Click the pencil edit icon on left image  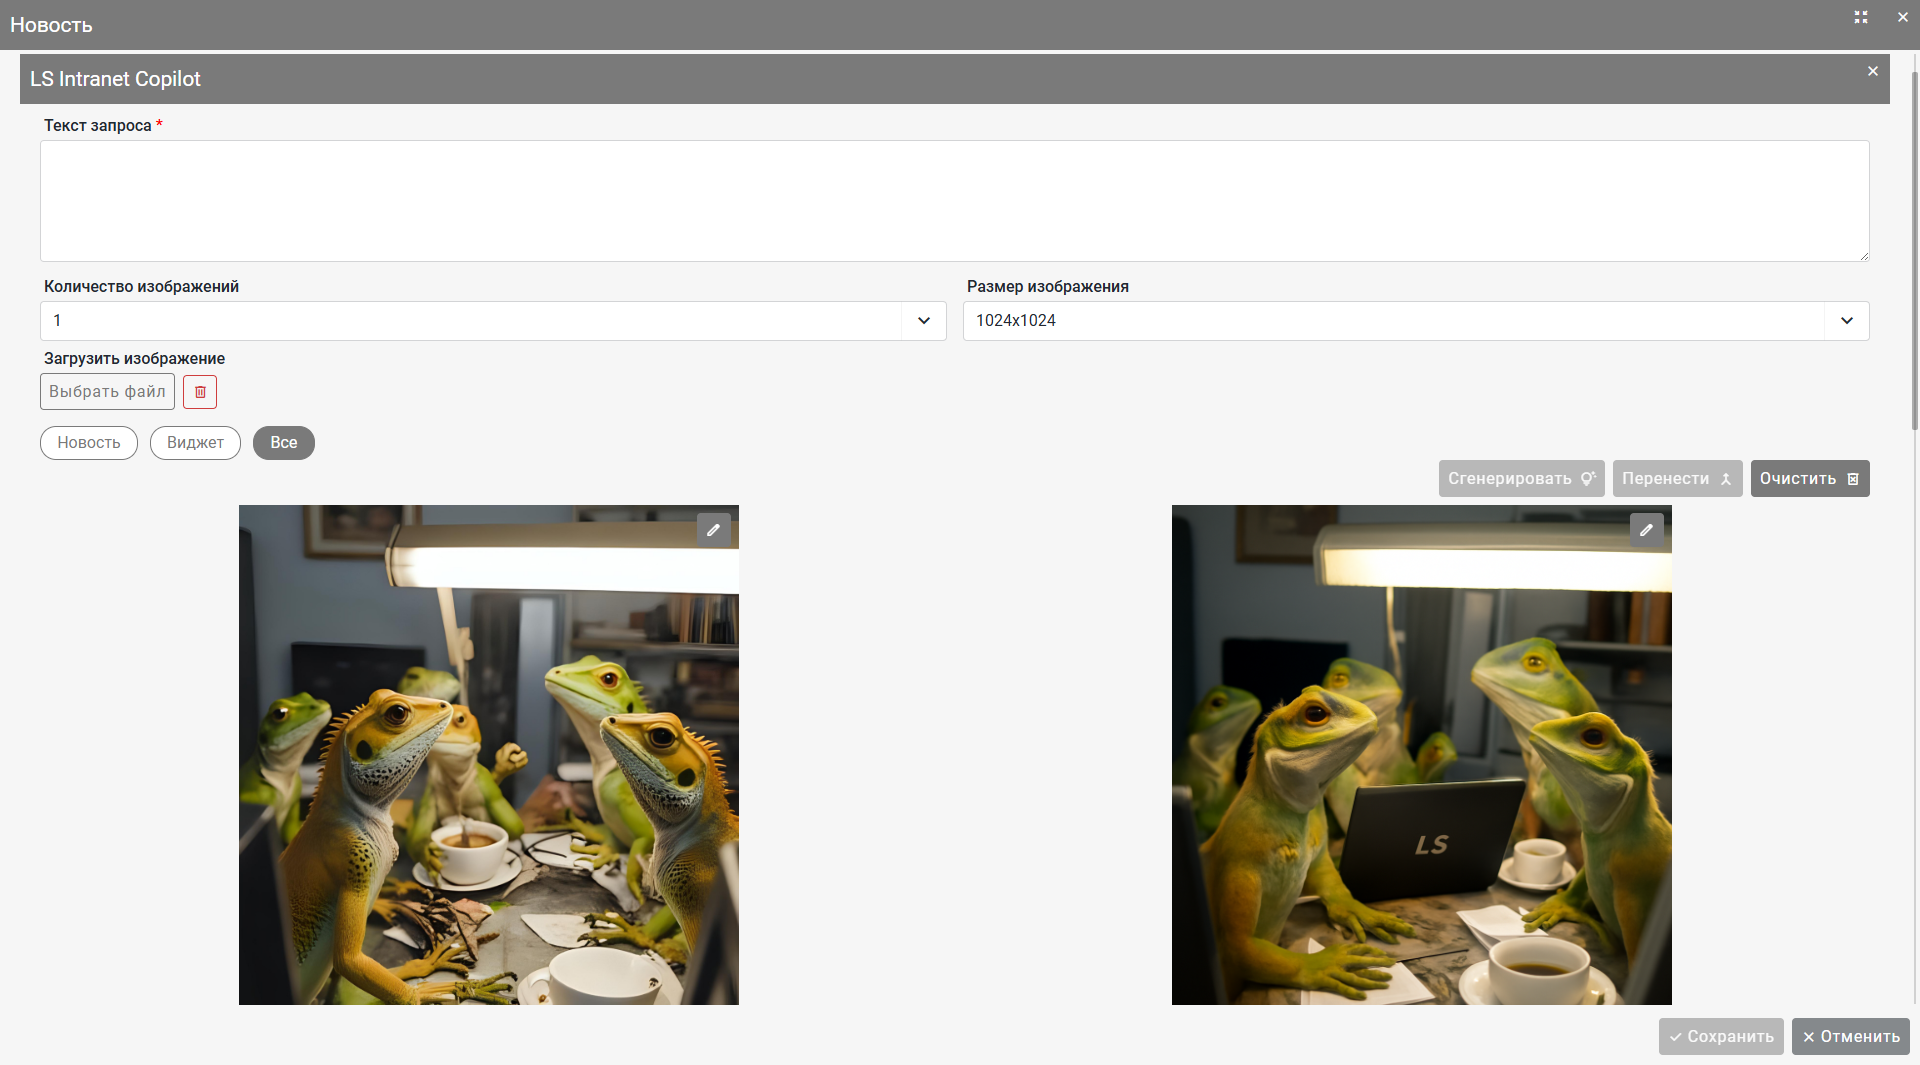coord(713,530)
